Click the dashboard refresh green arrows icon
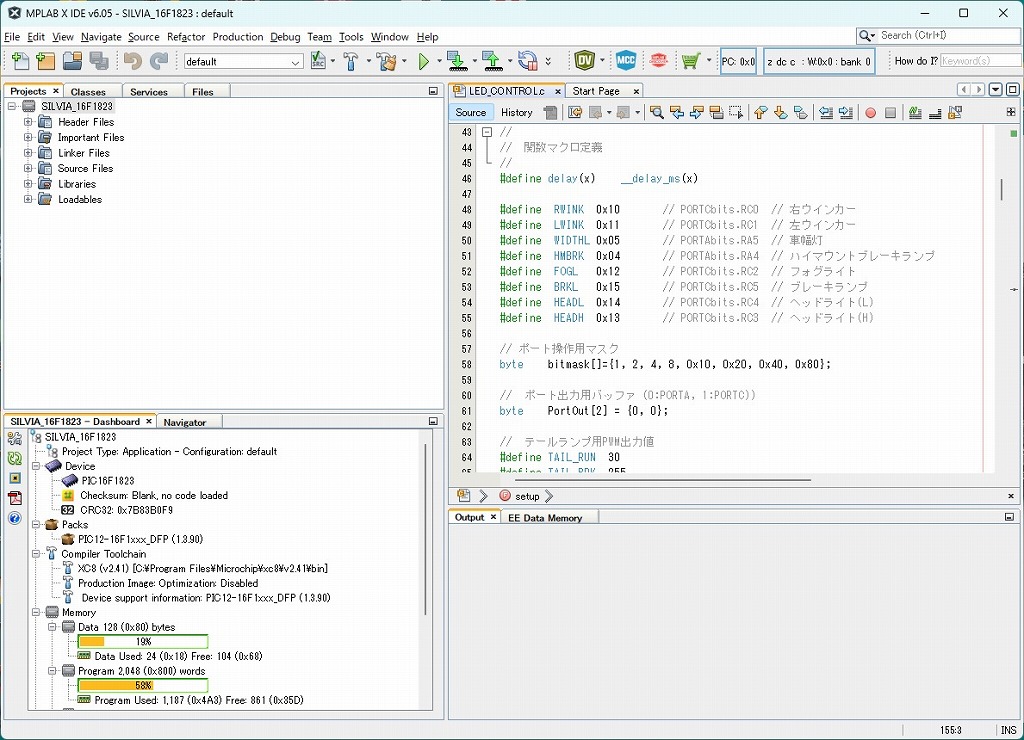The width and height of the screenshot is (1024, 740). (14, 458)
